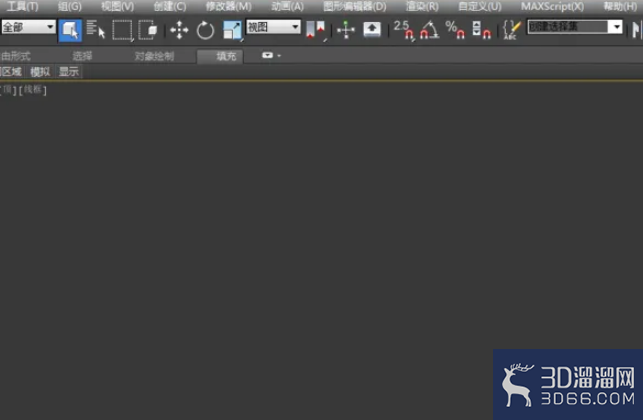The image size is (643, 420).
Task: Click the 显示 panel button
Action: [69, 72]
